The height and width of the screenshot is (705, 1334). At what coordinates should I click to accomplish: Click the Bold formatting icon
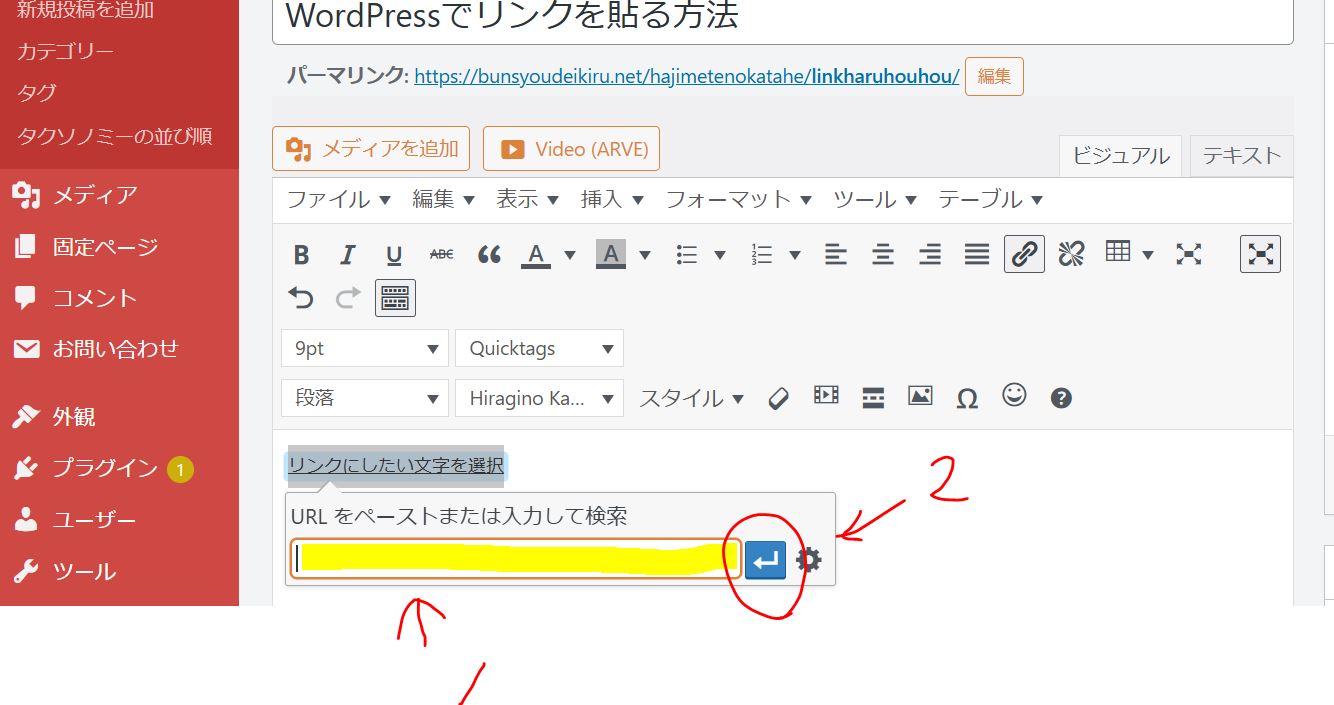click(x=301, y=255)
